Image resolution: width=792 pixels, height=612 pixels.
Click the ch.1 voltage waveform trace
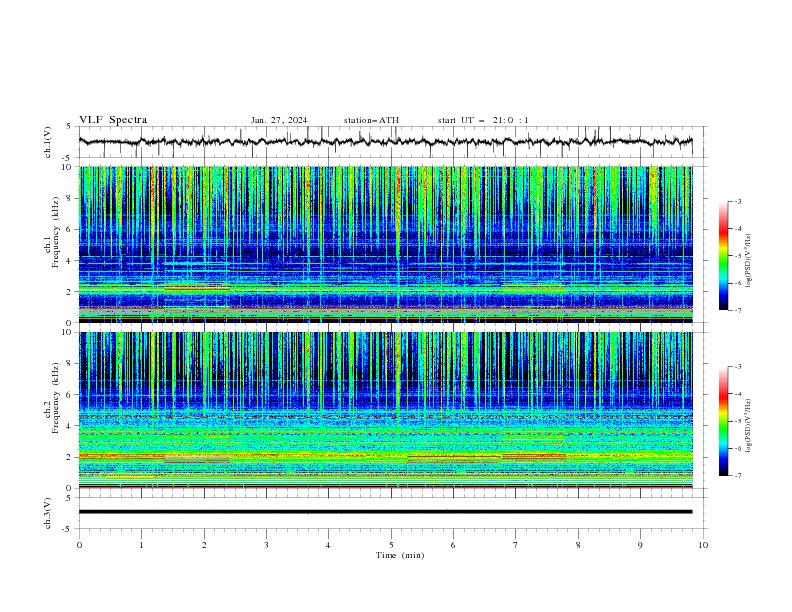tap(385, 142)
